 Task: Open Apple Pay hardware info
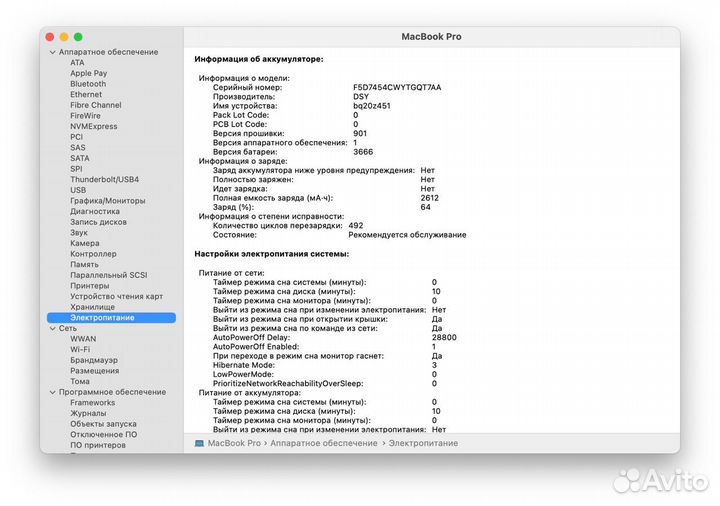point(88,73)
